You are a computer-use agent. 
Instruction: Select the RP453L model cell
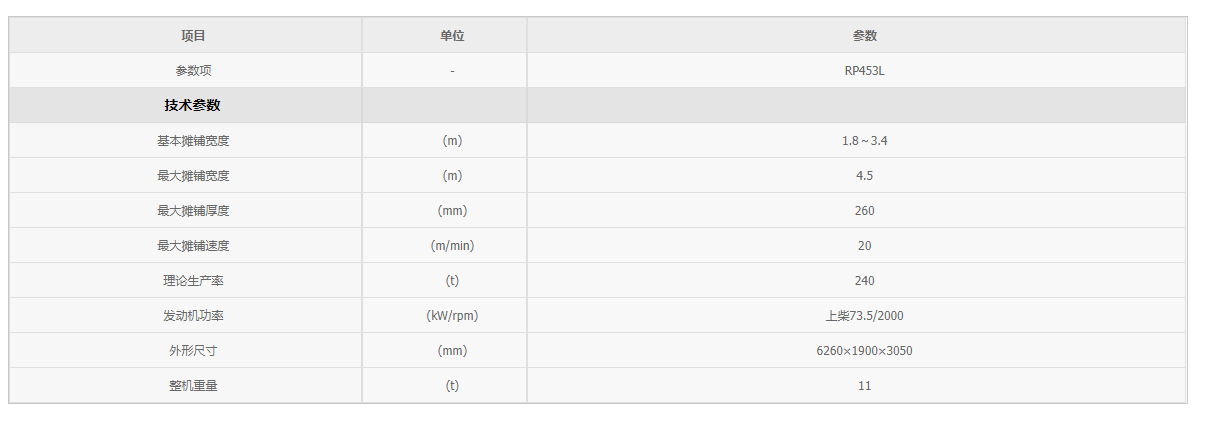click(864, 71)
